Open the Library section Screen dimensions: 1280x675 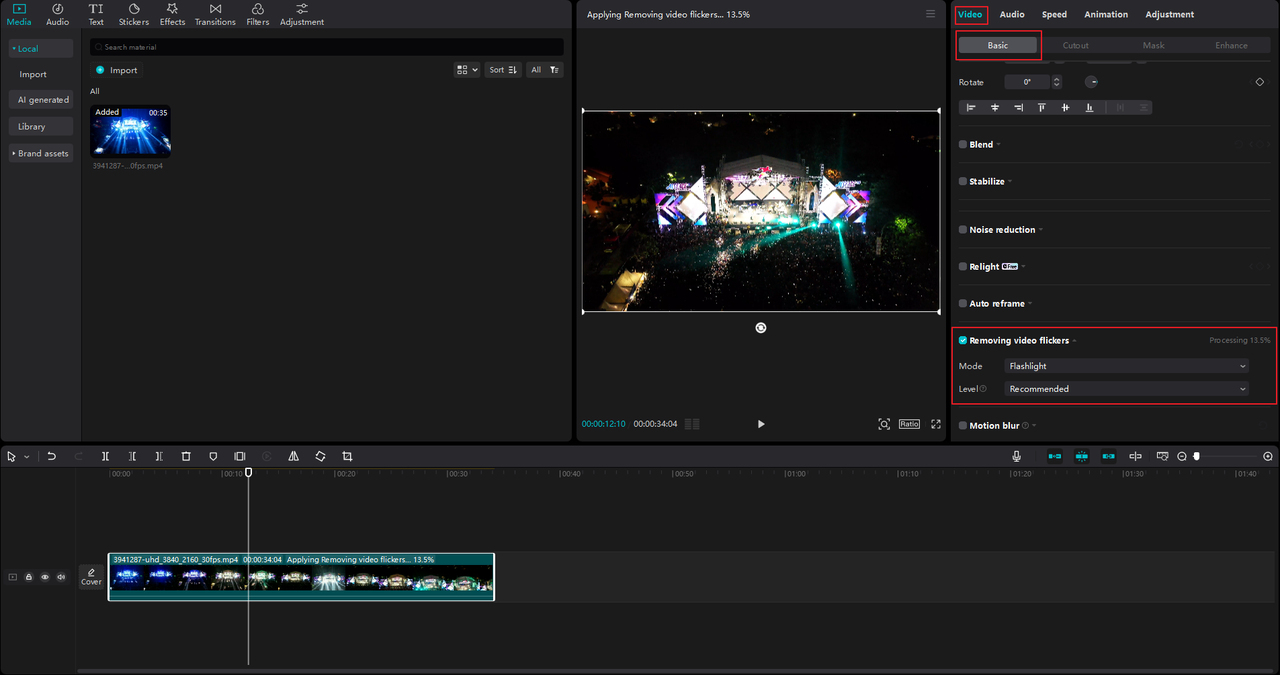pos(41,126)
